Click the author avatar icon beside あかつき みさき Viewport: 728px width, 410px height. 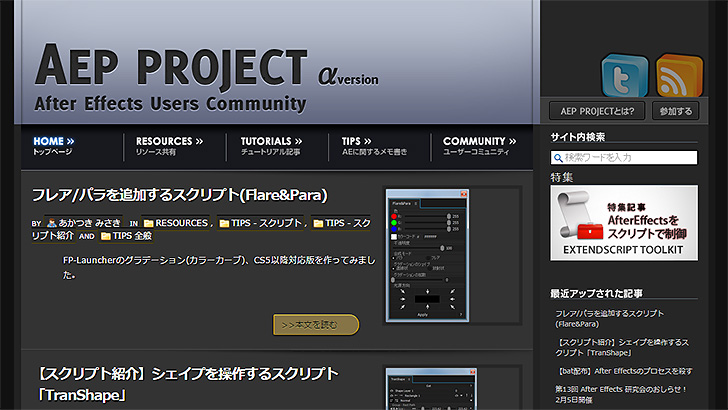click(51, 223)
